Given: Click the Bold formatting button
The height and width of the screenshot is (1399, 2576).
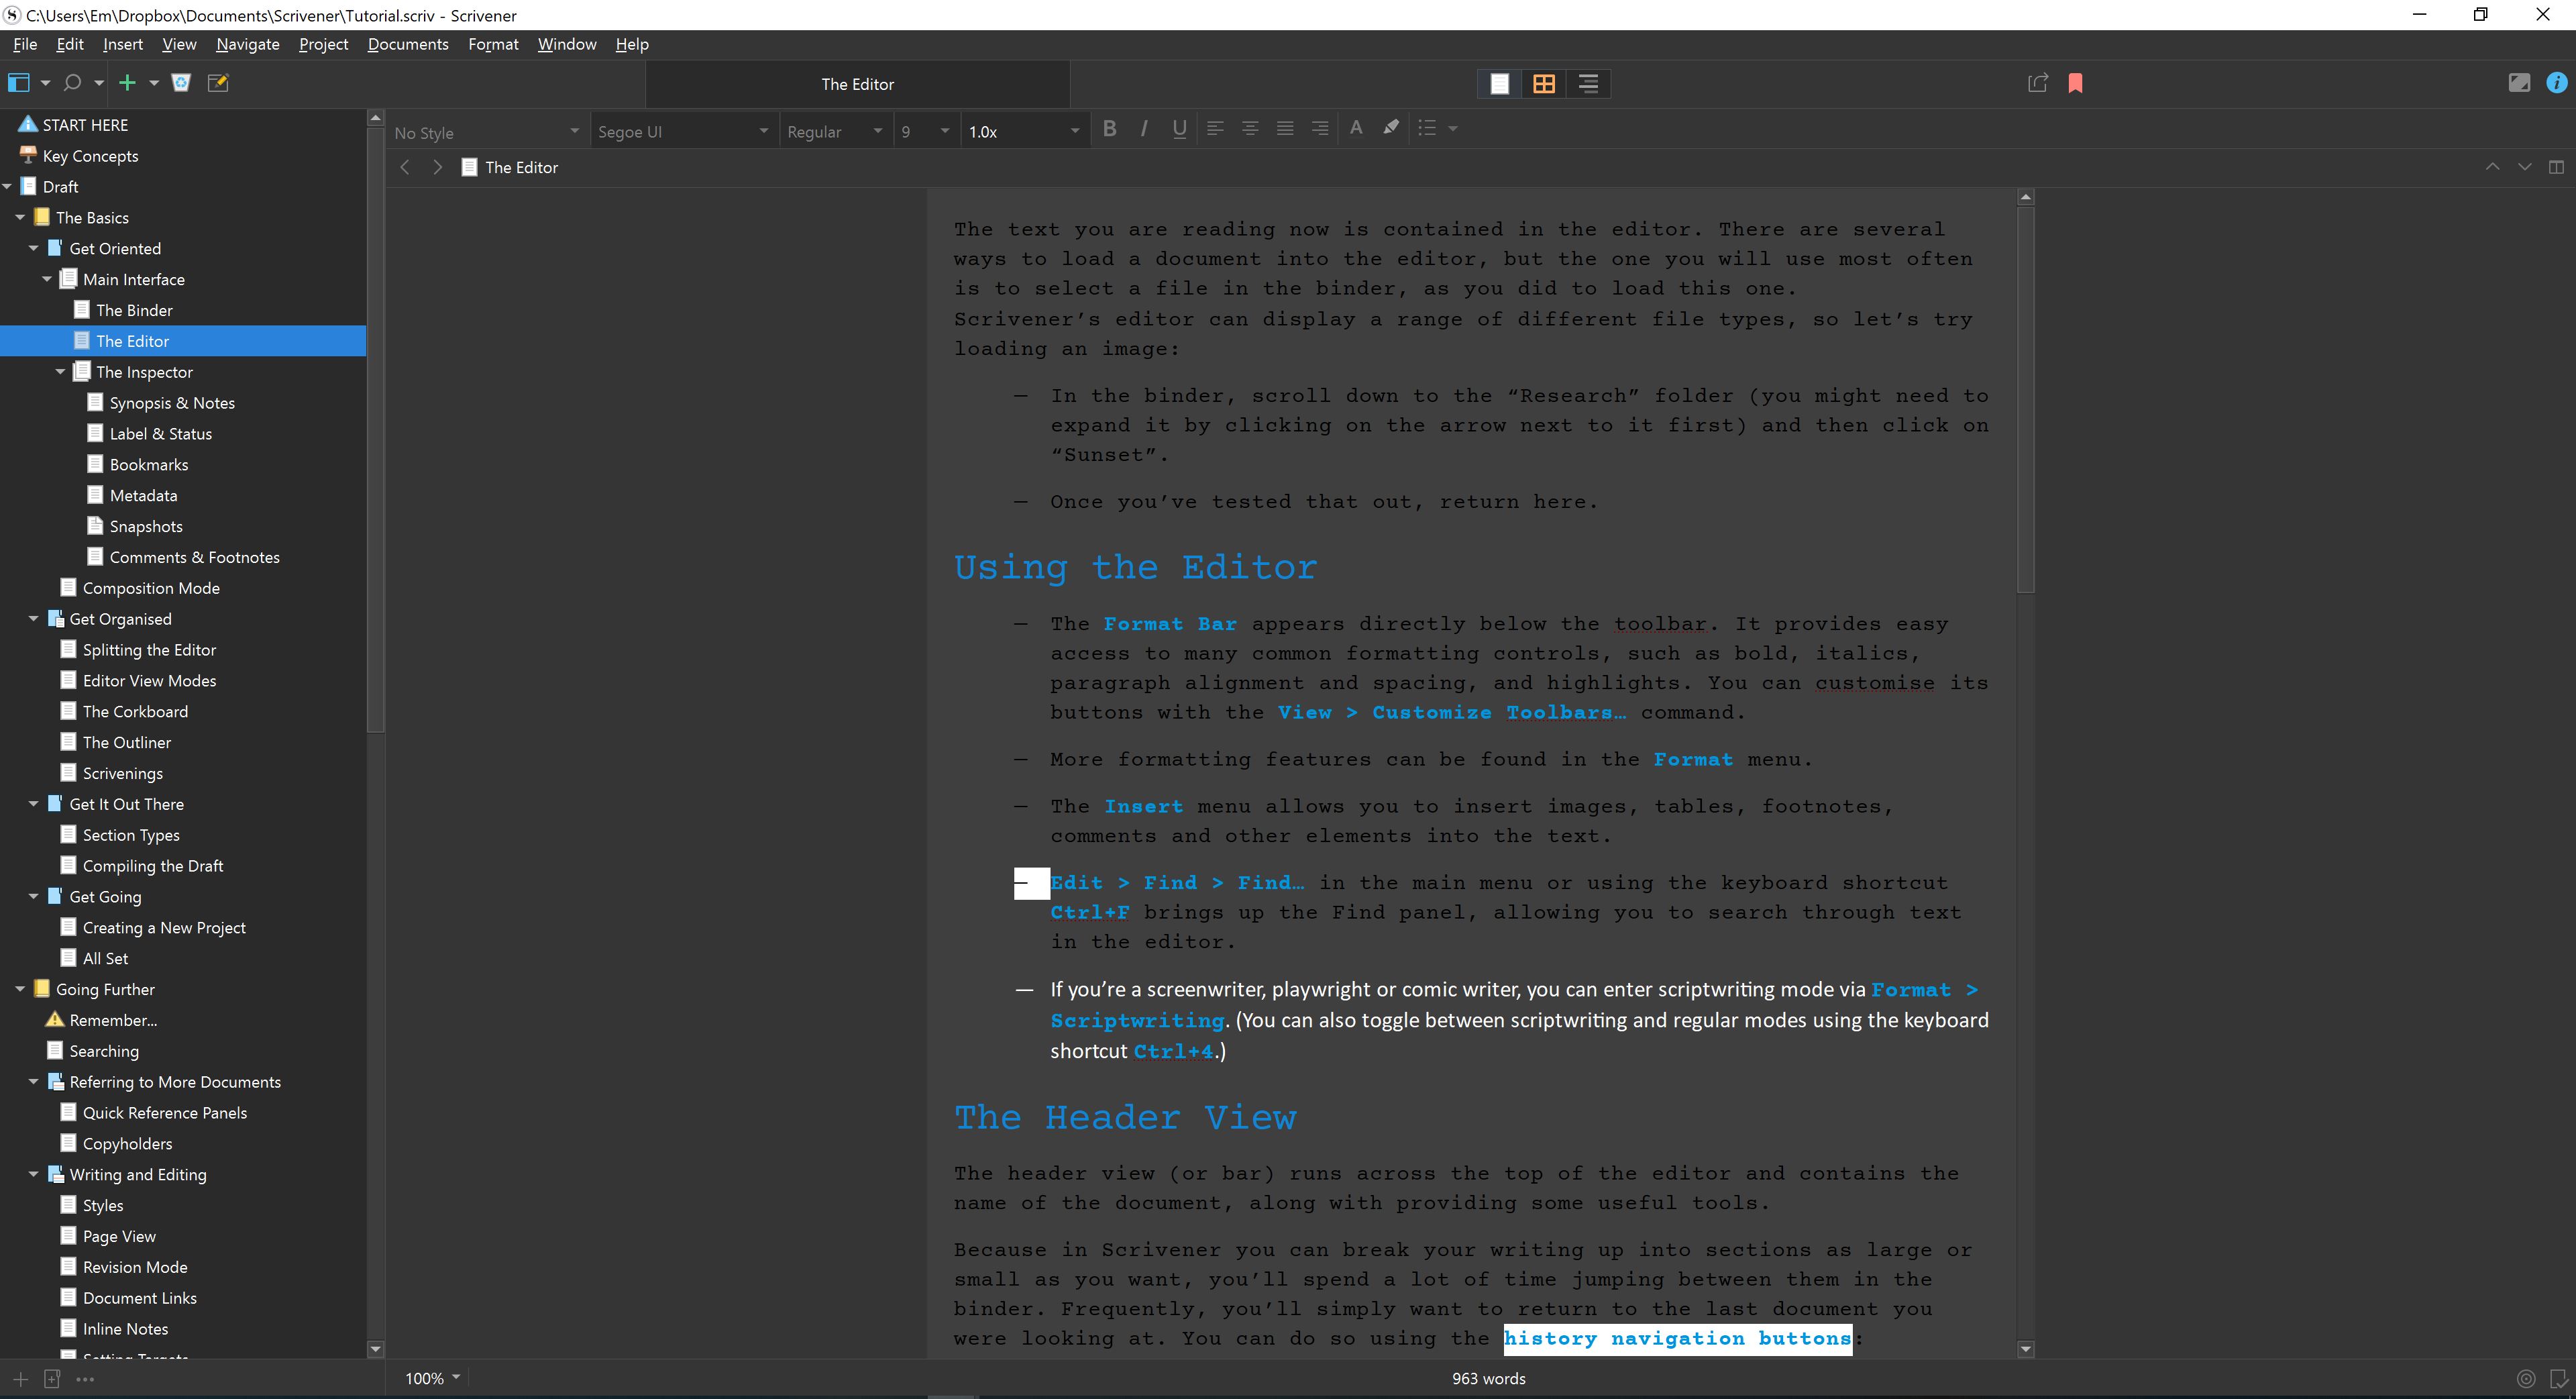Looking at the screenshot, I should pos(1109,128).
